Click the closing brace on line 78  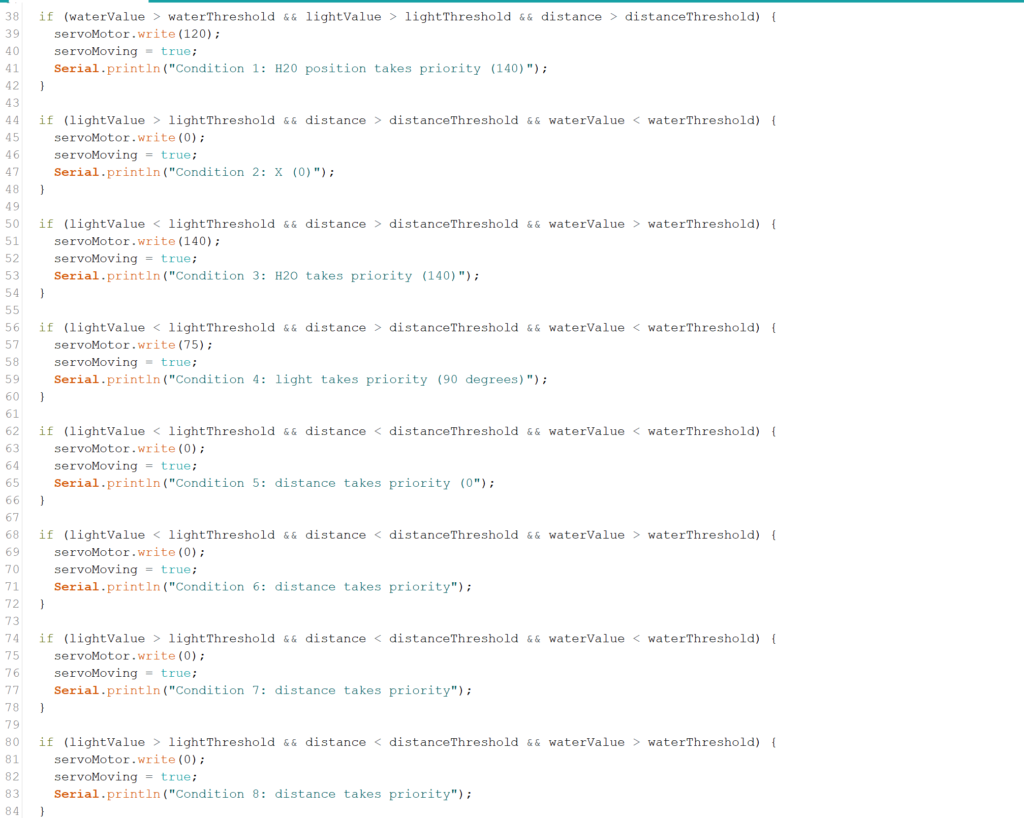pyautogui.click(x=42, y=708)
